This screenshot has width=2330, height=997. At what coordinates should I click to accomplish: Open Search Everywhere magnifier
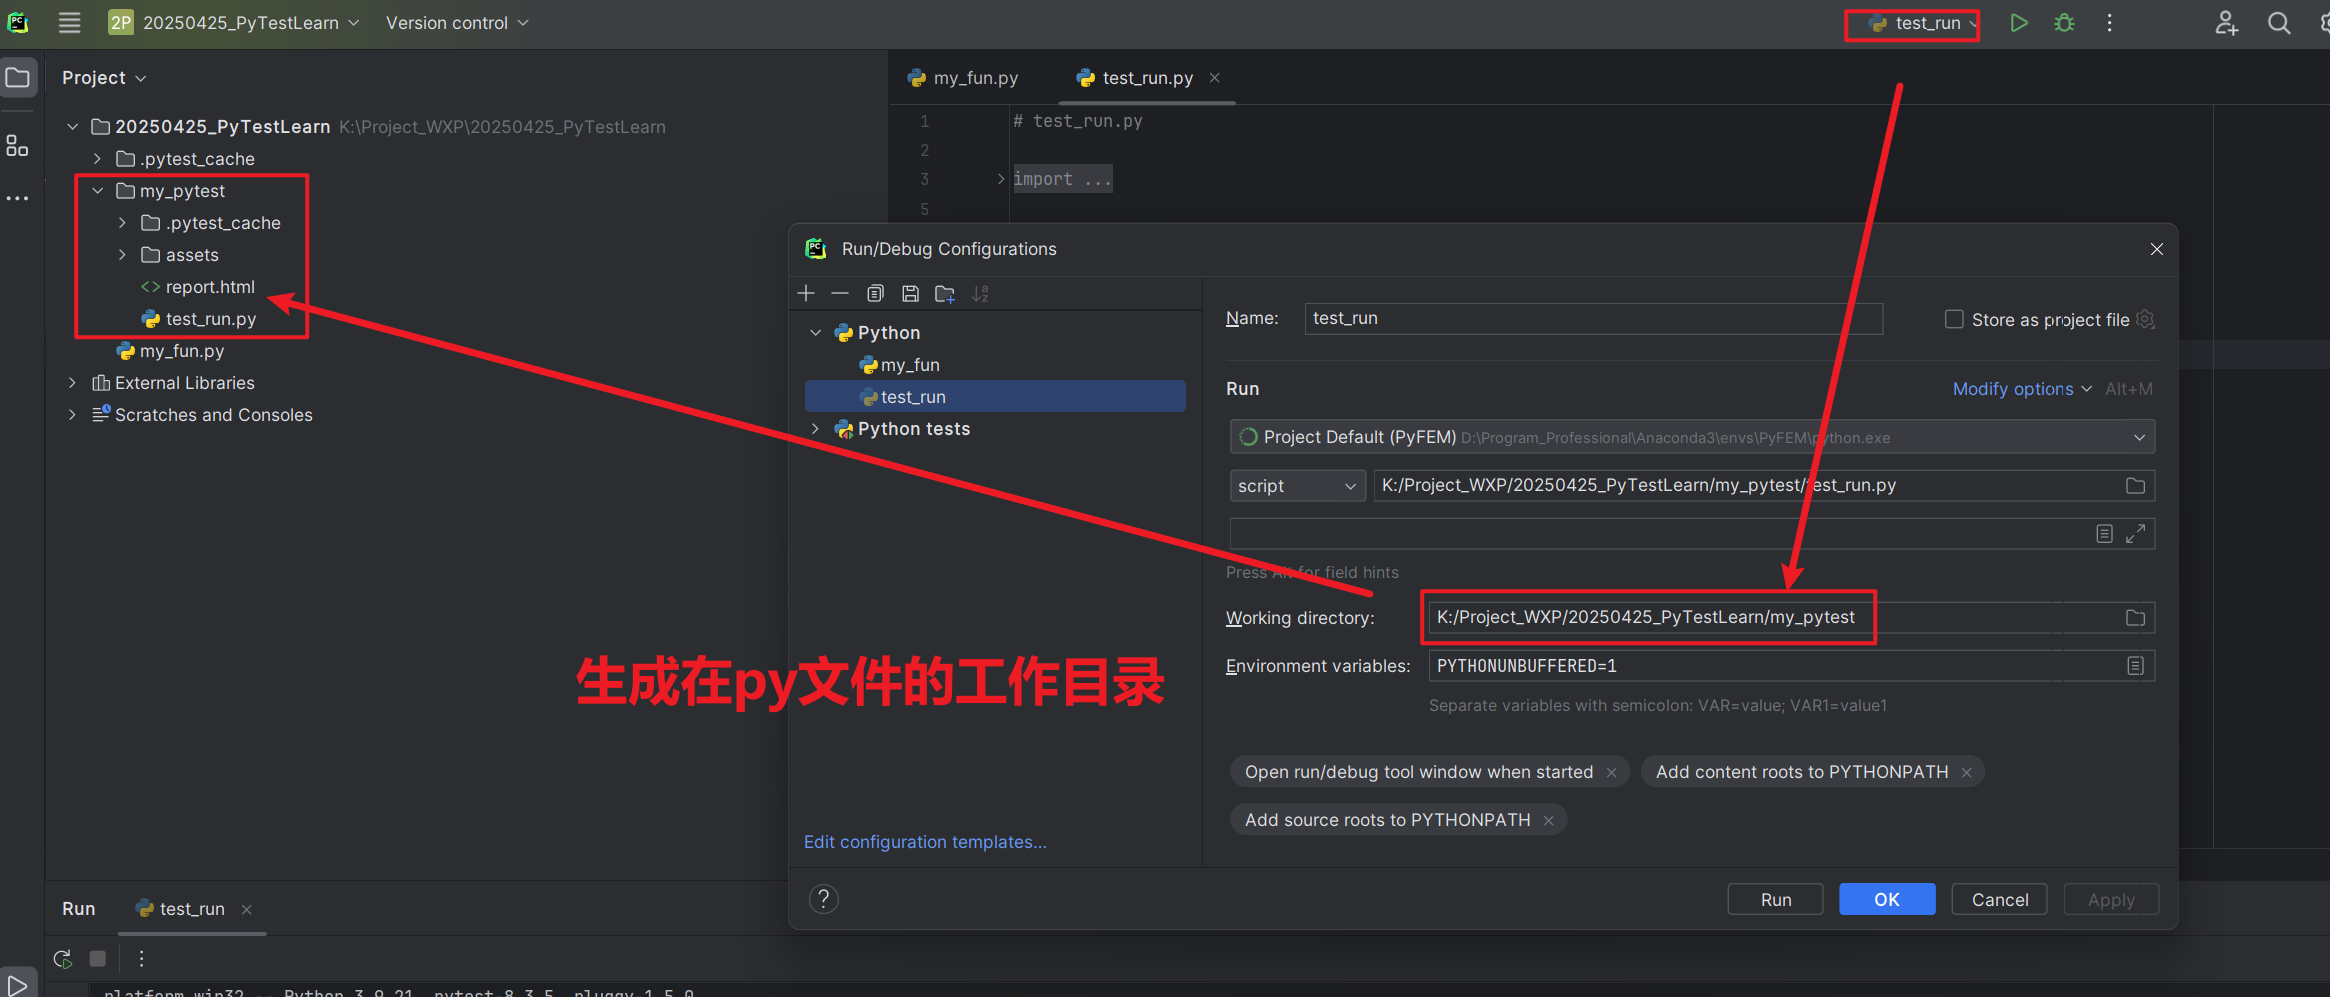coord(2279,23)
